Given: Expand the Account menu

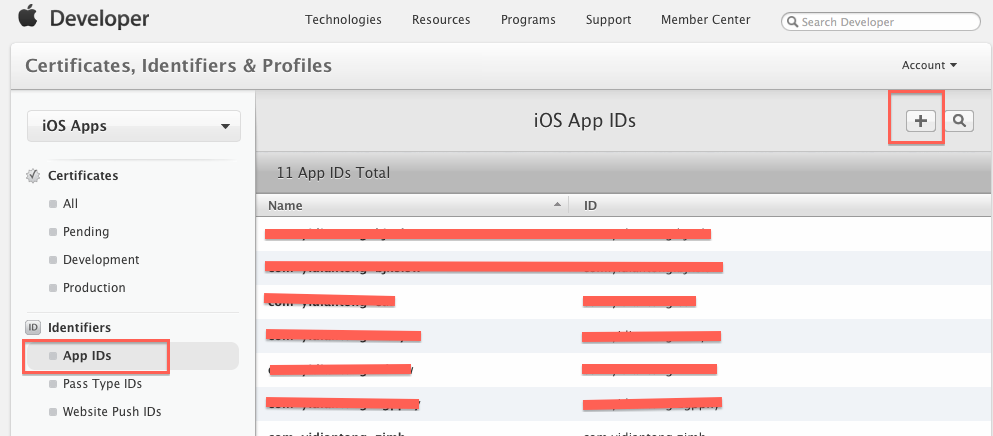Looking at the screenshot, I should coord(929,65).
